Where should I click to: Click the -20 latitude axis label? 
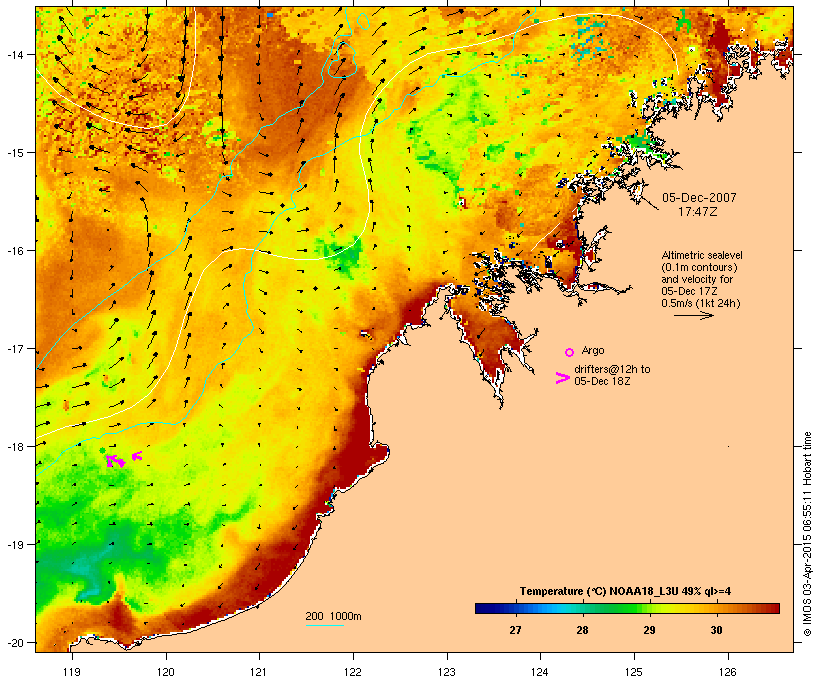pyautogui.click(x=14, y=643)
